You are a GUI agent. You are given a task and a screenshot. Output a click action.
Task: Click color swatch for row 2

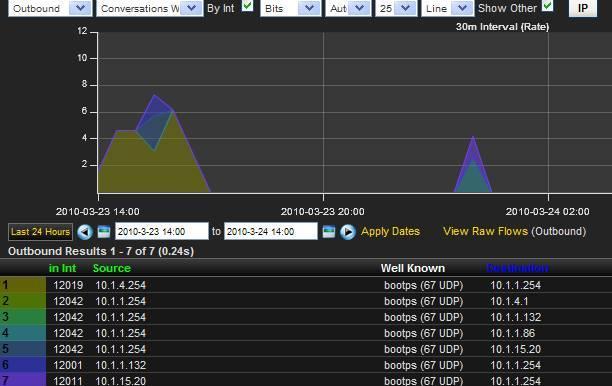pyautogui.click(x=23, y=301)
